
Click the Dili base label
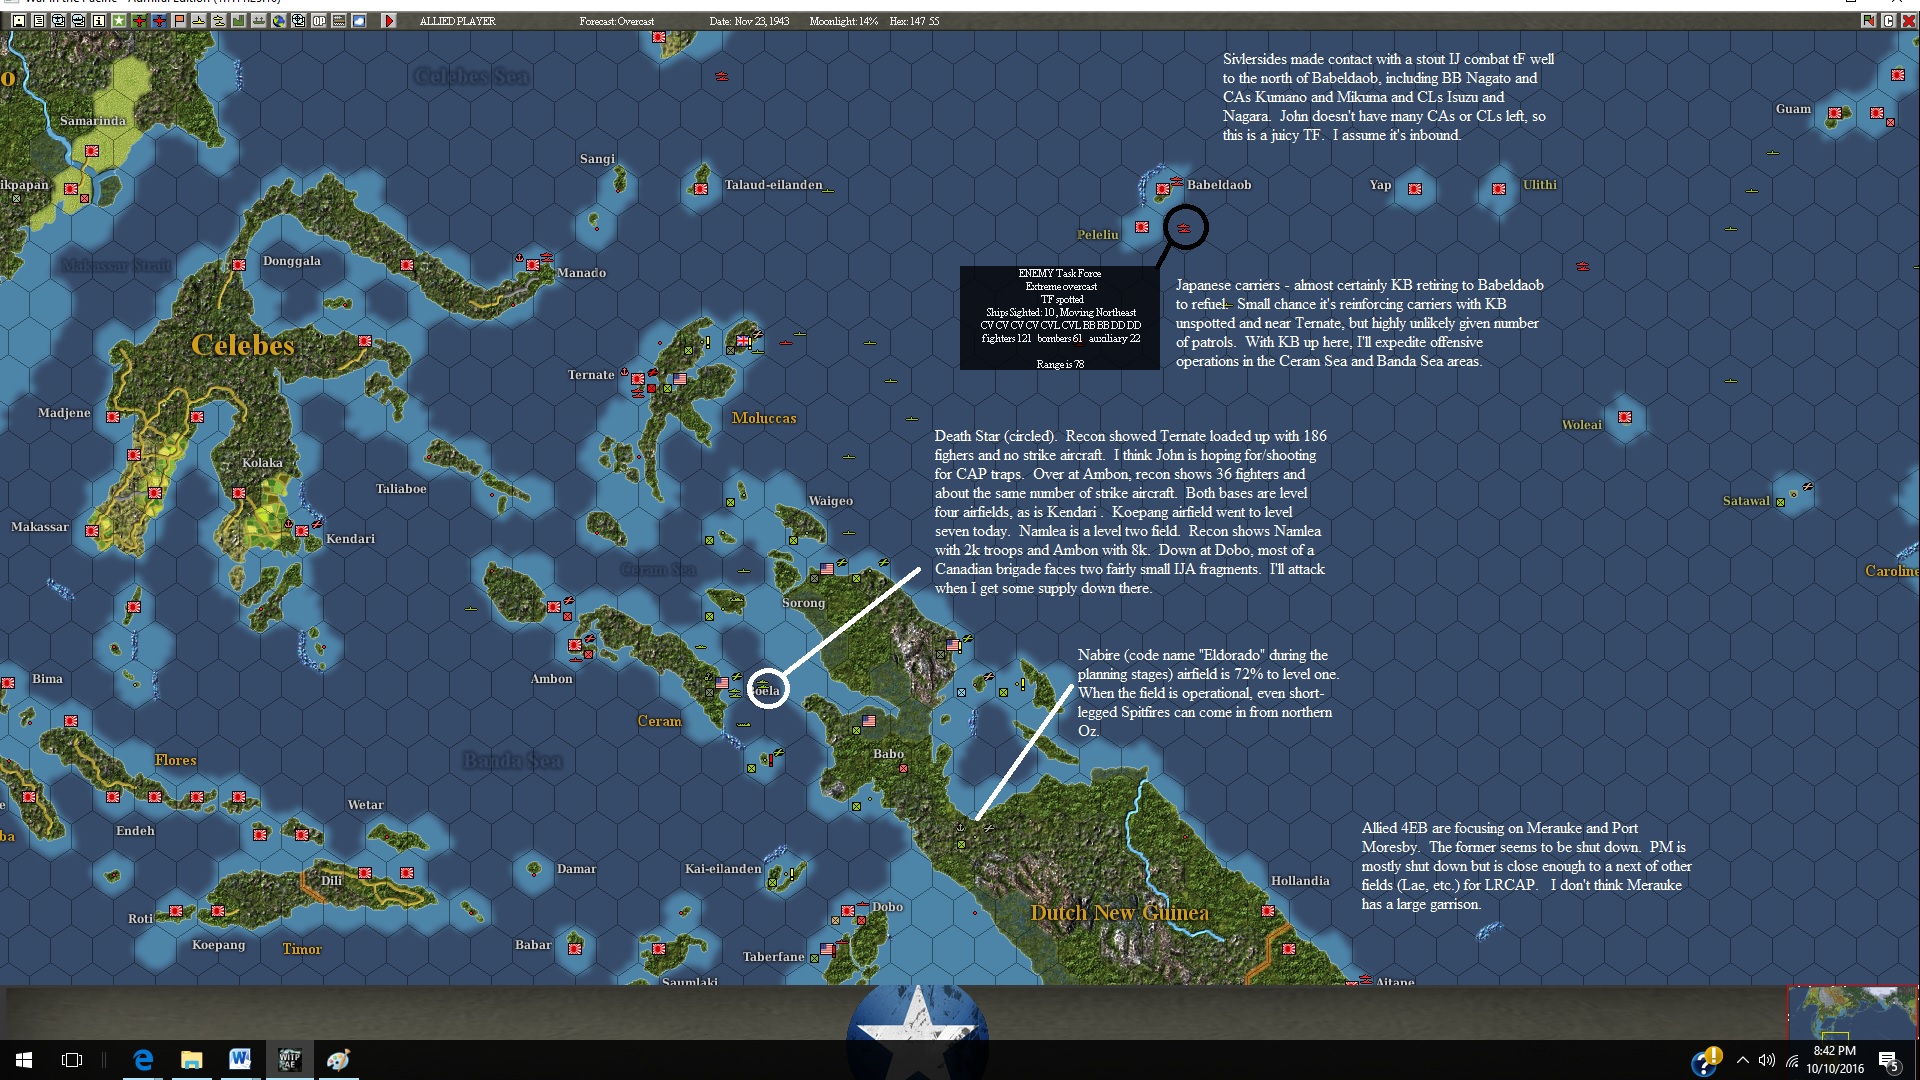pyautogui.click(x=331, y=881)
